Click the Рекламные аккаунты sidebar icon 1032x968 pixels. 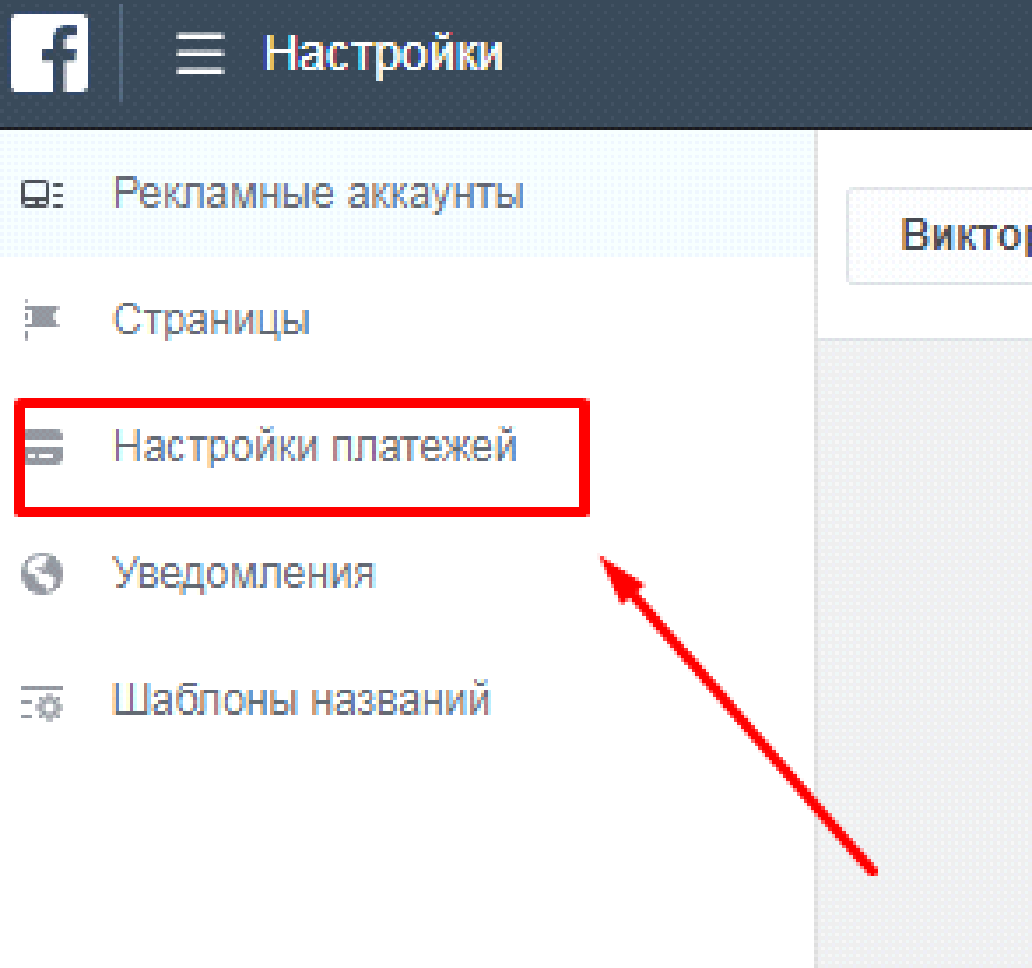(42, 194)
